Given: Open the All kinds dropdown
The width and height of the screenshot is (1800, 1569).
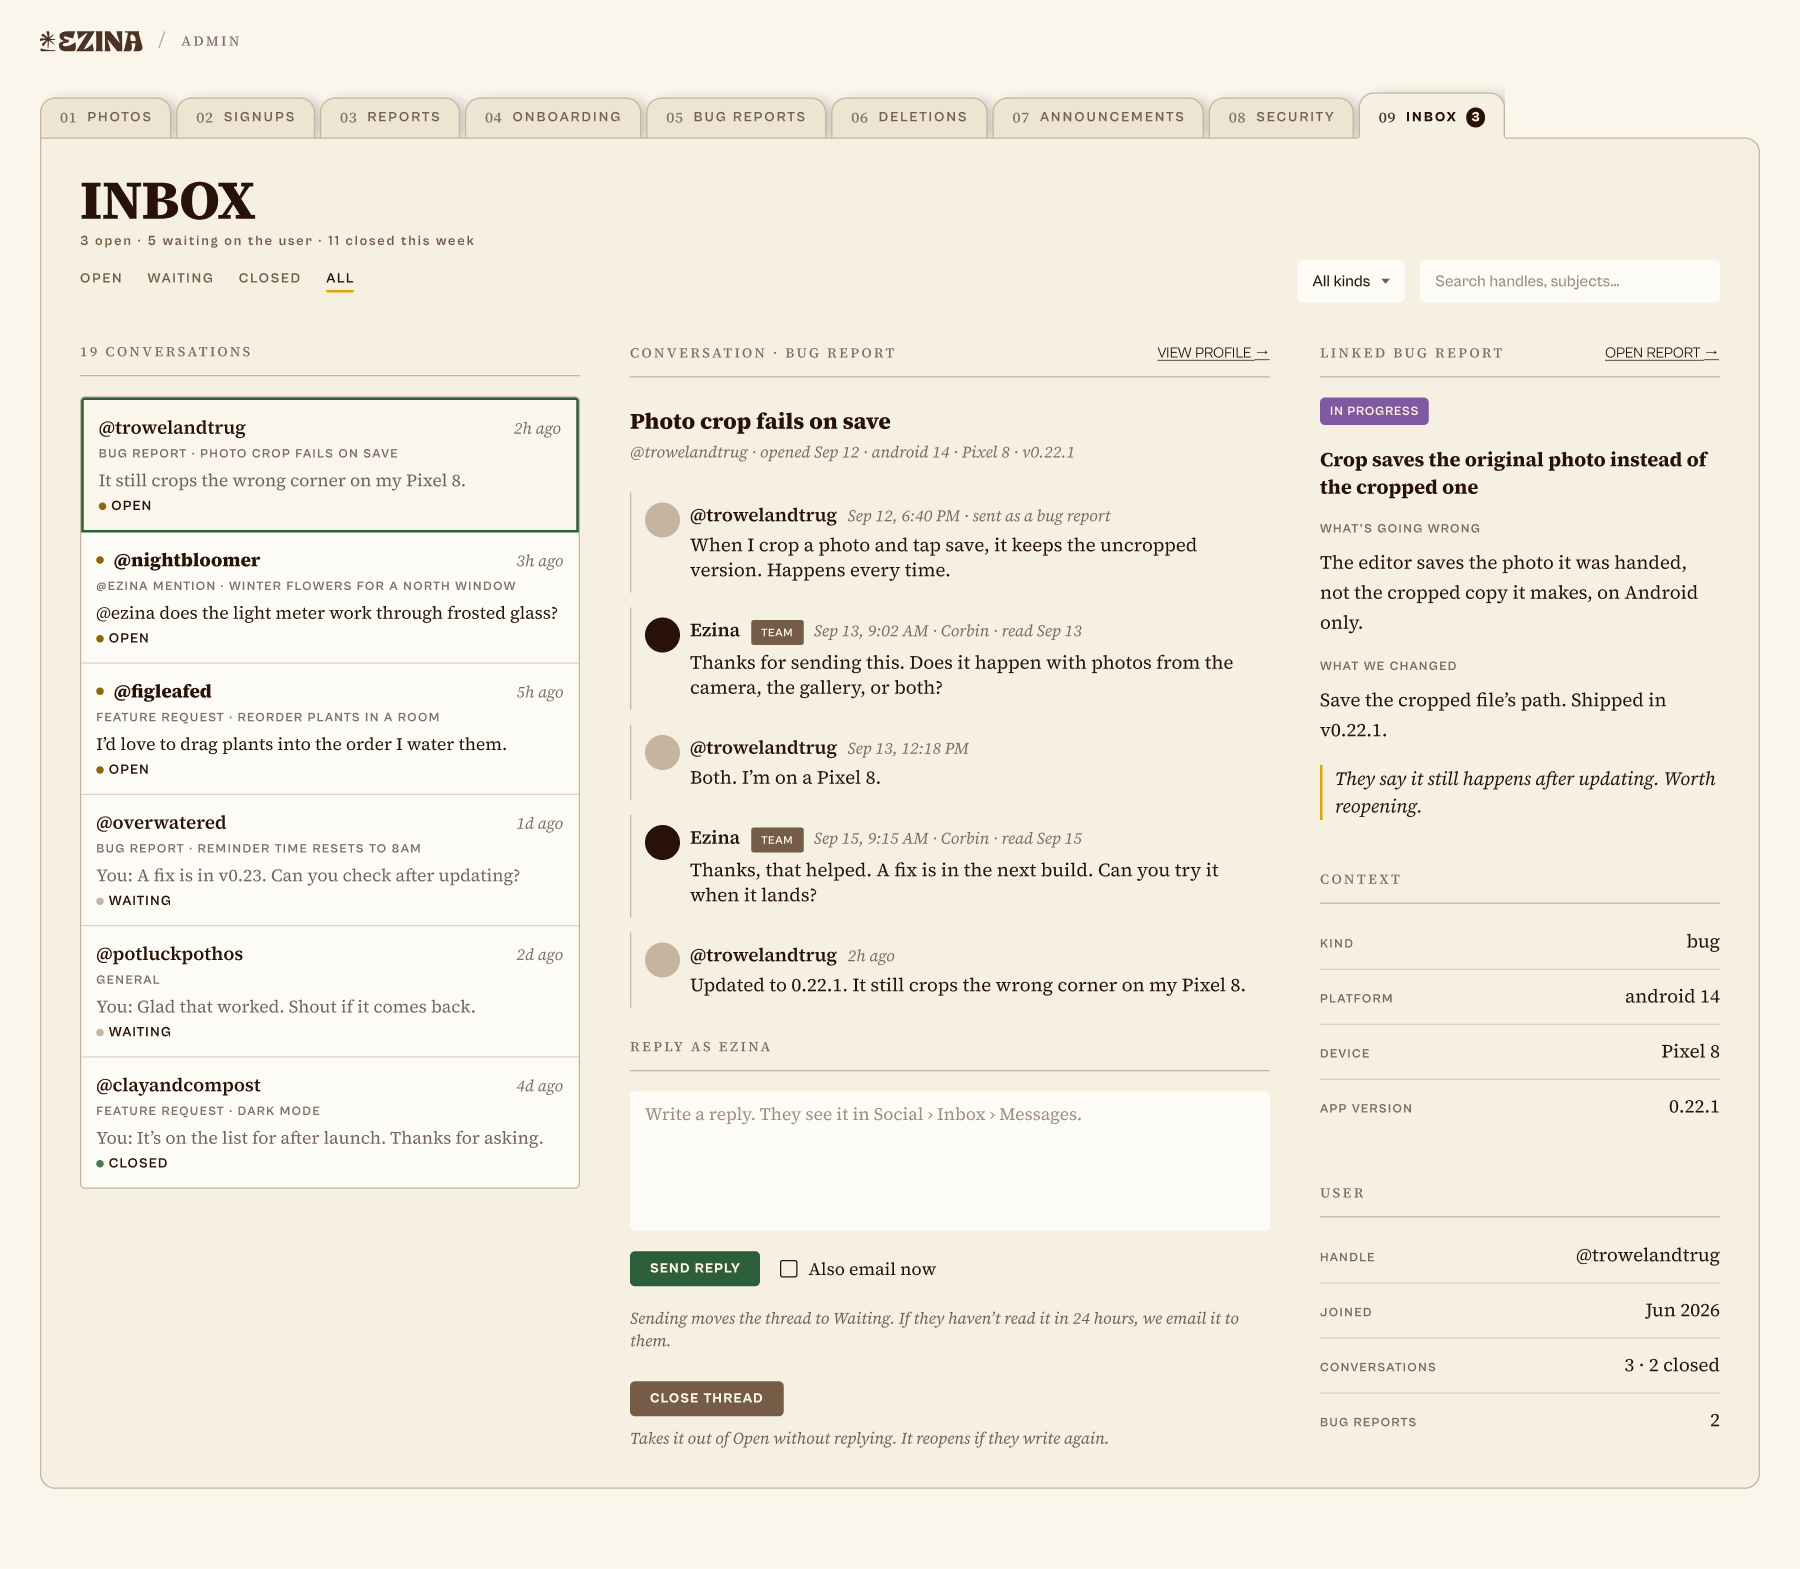Looking at the screenshot, I should click(1351, 281).
